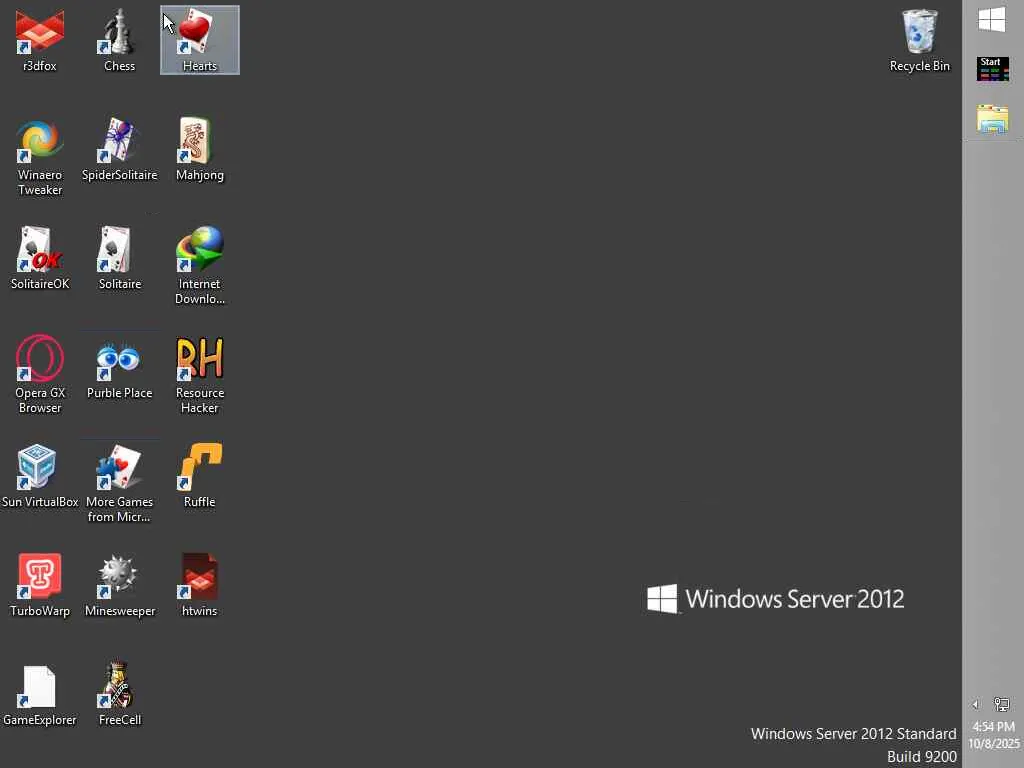Select the SpiderSolitaire shortcut
This screenshot has height=768, width=1024.
pyautogui.click(x=120, y=150)
